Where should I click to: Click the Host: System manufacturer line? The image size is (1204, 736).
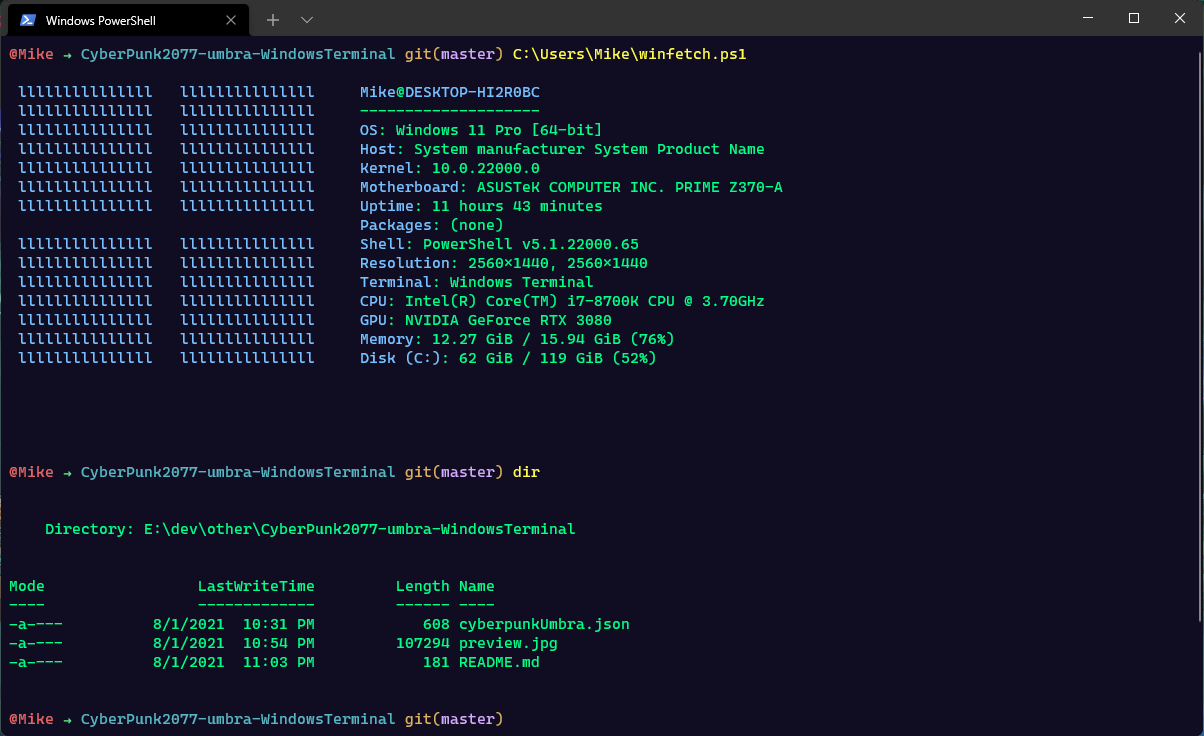pyautogui.click(x=562, y=149)
